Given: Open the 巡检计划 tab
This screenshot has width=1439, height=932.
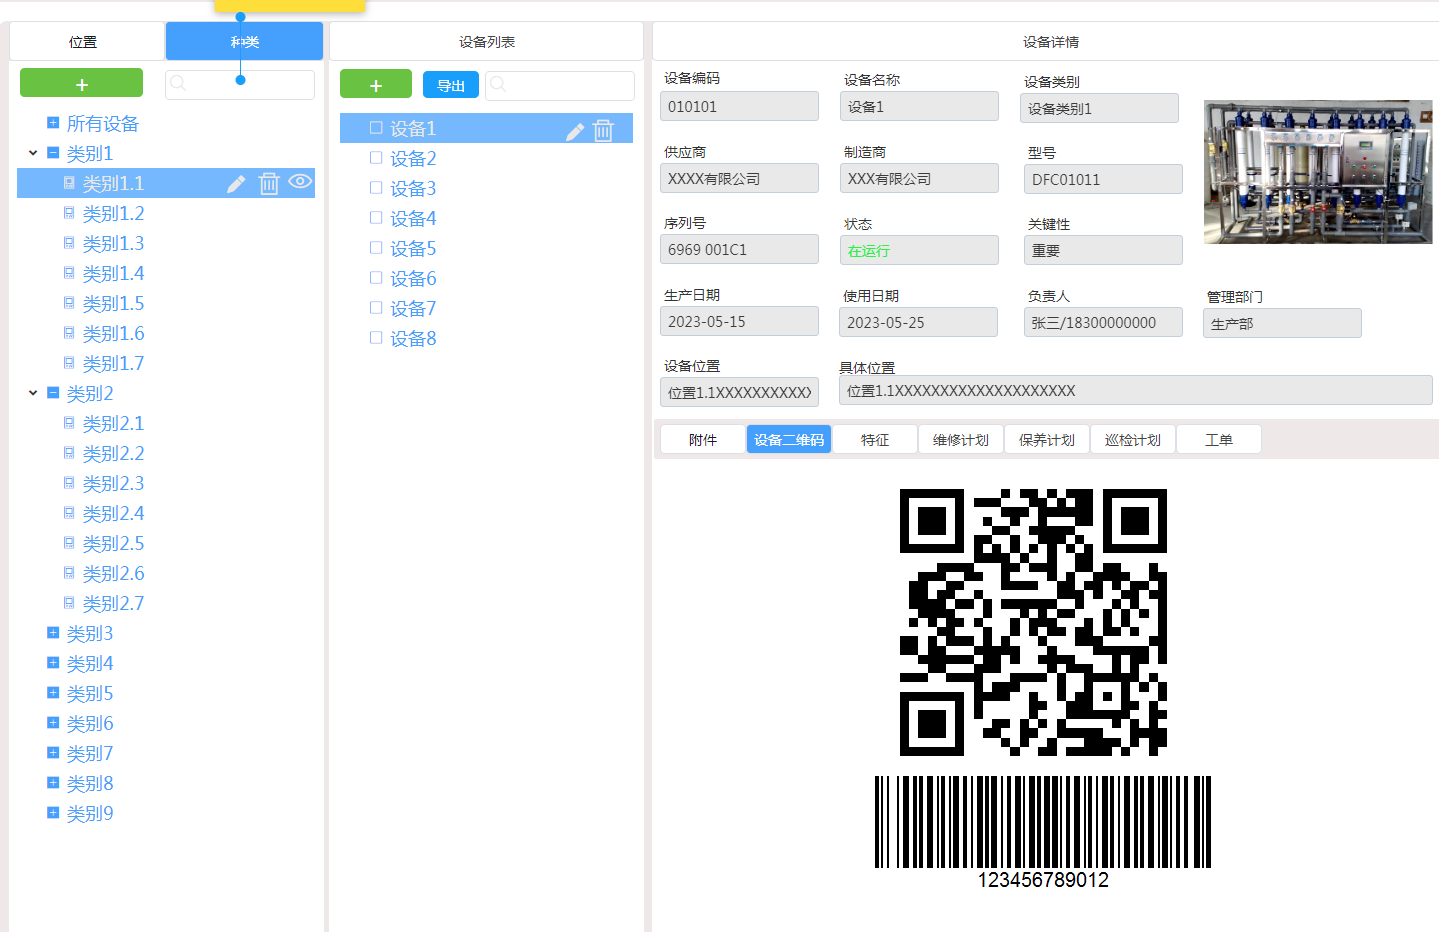Looking at the screenshot, I should 1133,440.
